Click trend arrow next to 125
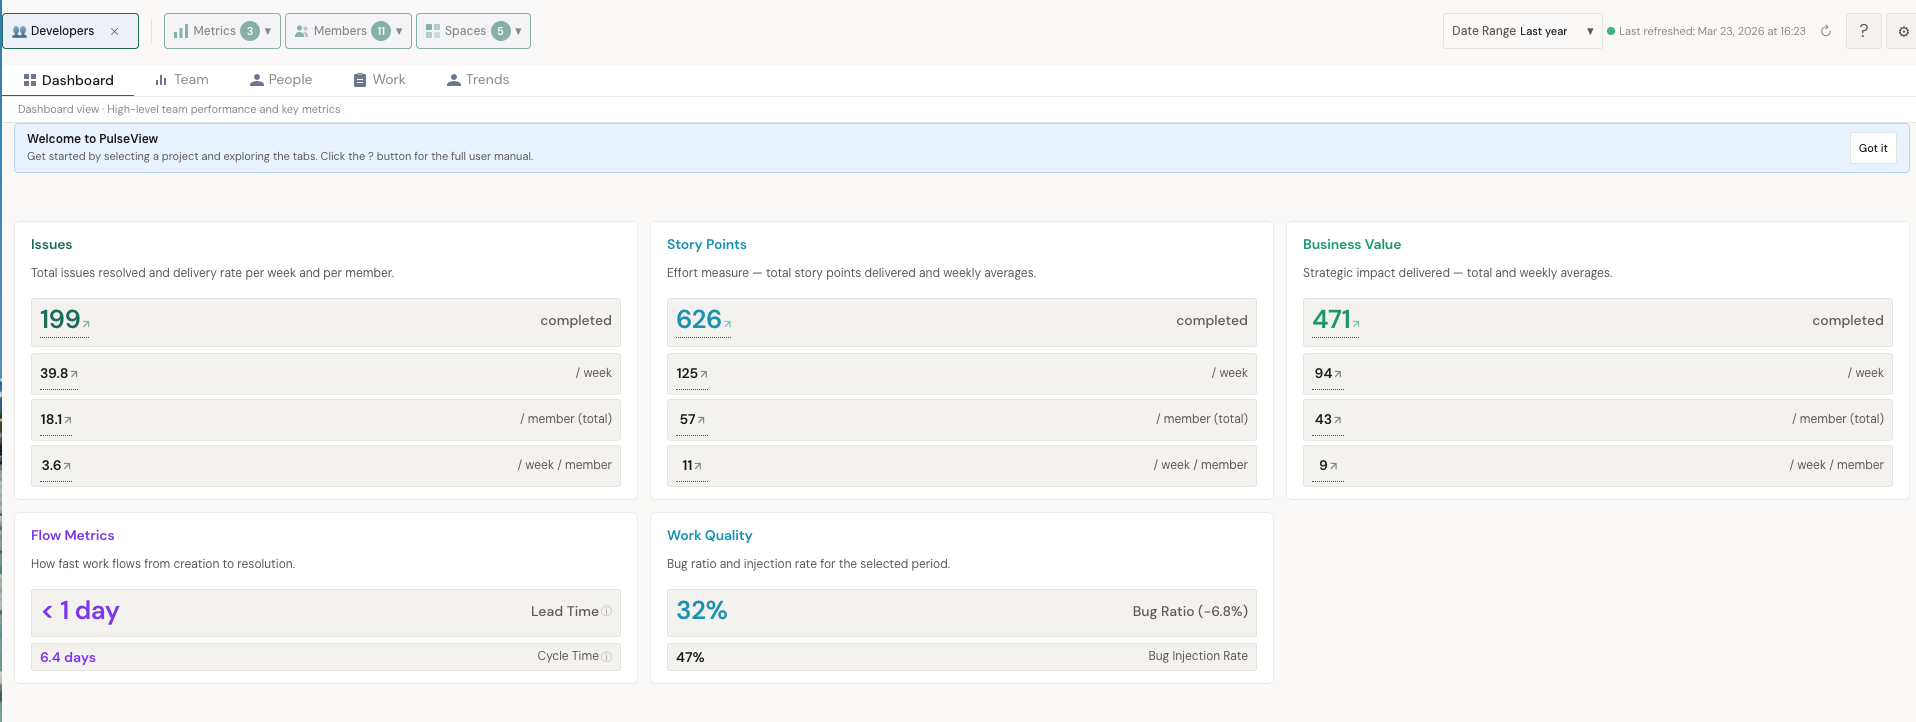The height and width of the screenshot is (722, 1916). (x=704, y=375)
